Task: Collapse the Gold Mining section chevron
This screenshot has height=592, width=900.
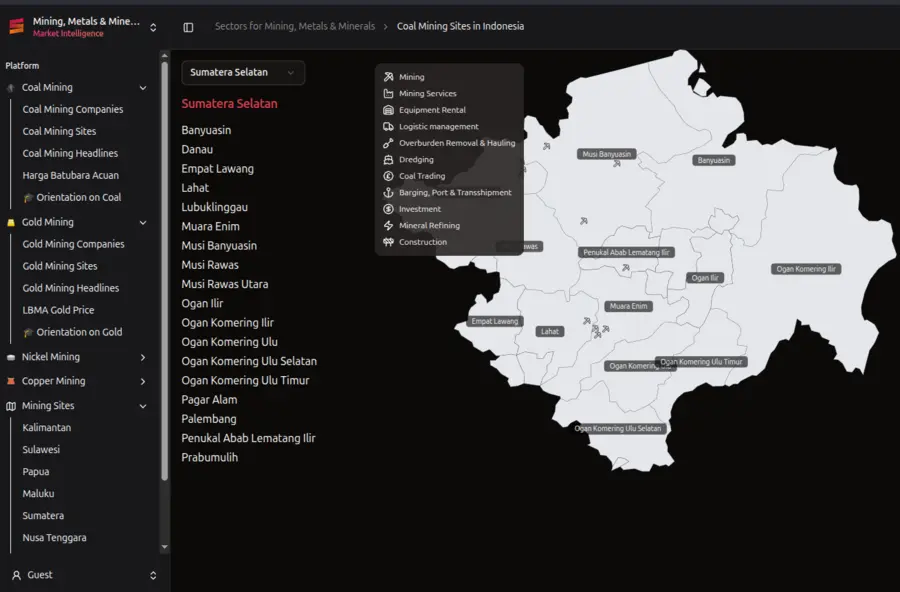Action: click(143, 223)
